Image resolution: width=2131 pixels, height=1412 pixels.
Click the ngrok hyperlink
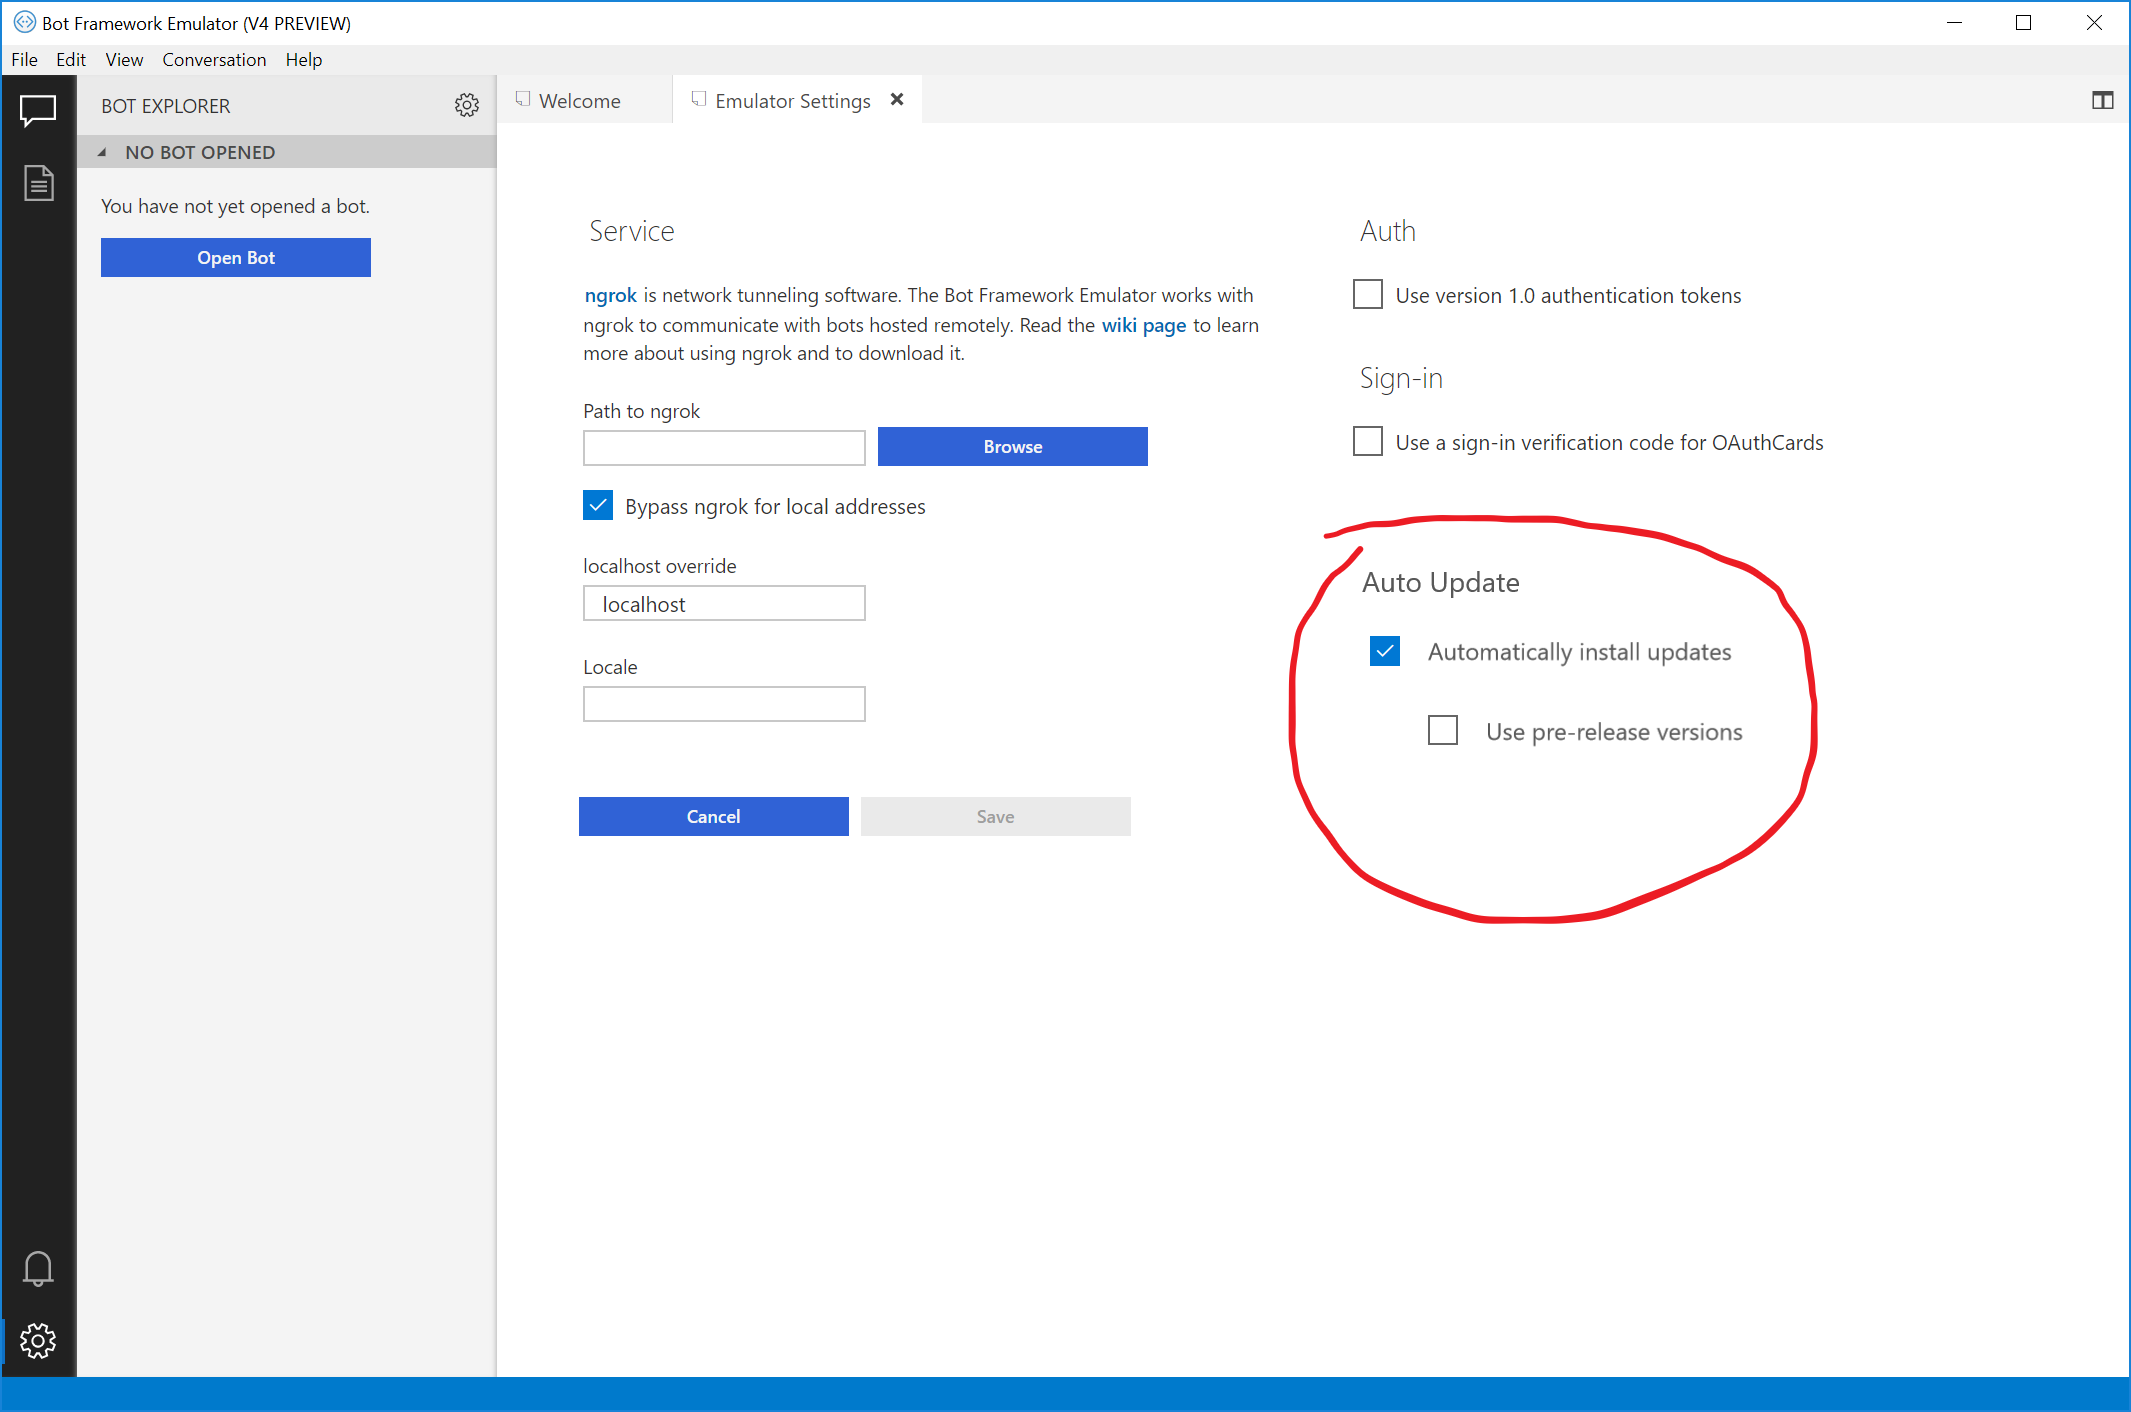click(x=610, y=294)
